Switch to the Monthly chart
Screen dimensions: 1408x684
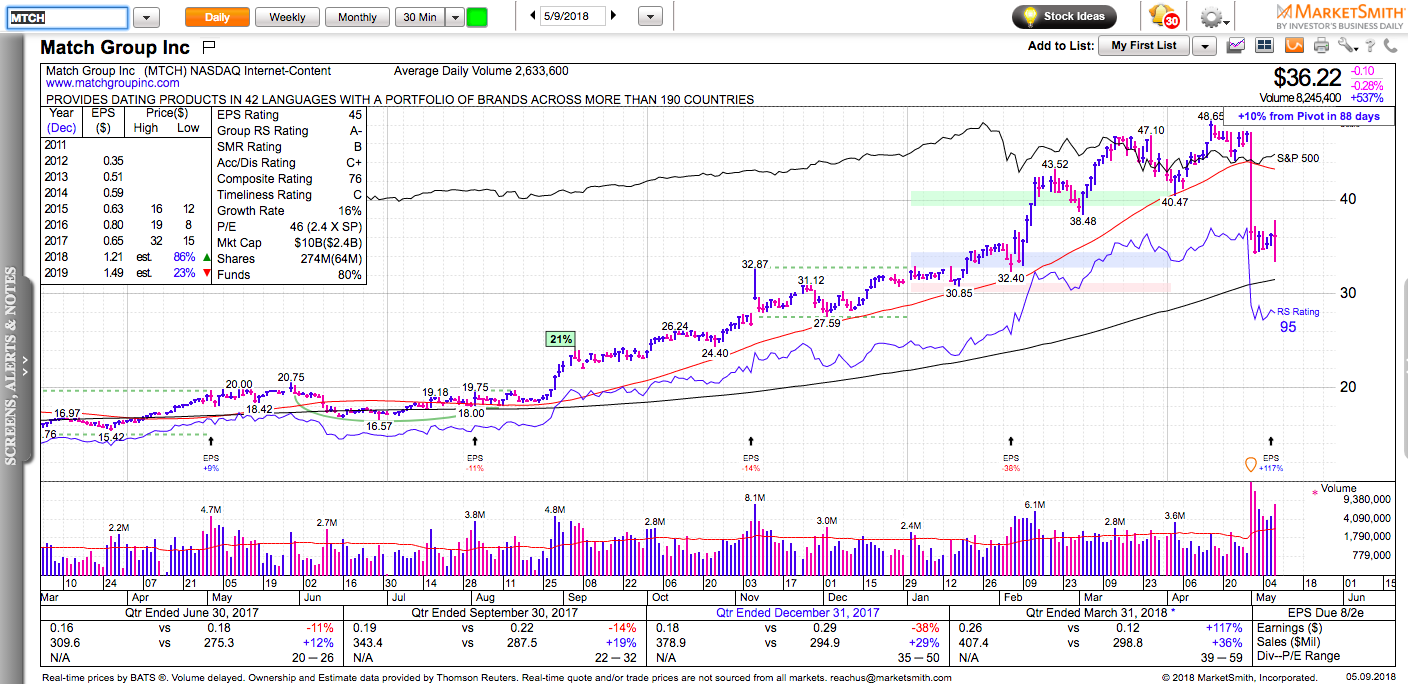tap(357, 17)
